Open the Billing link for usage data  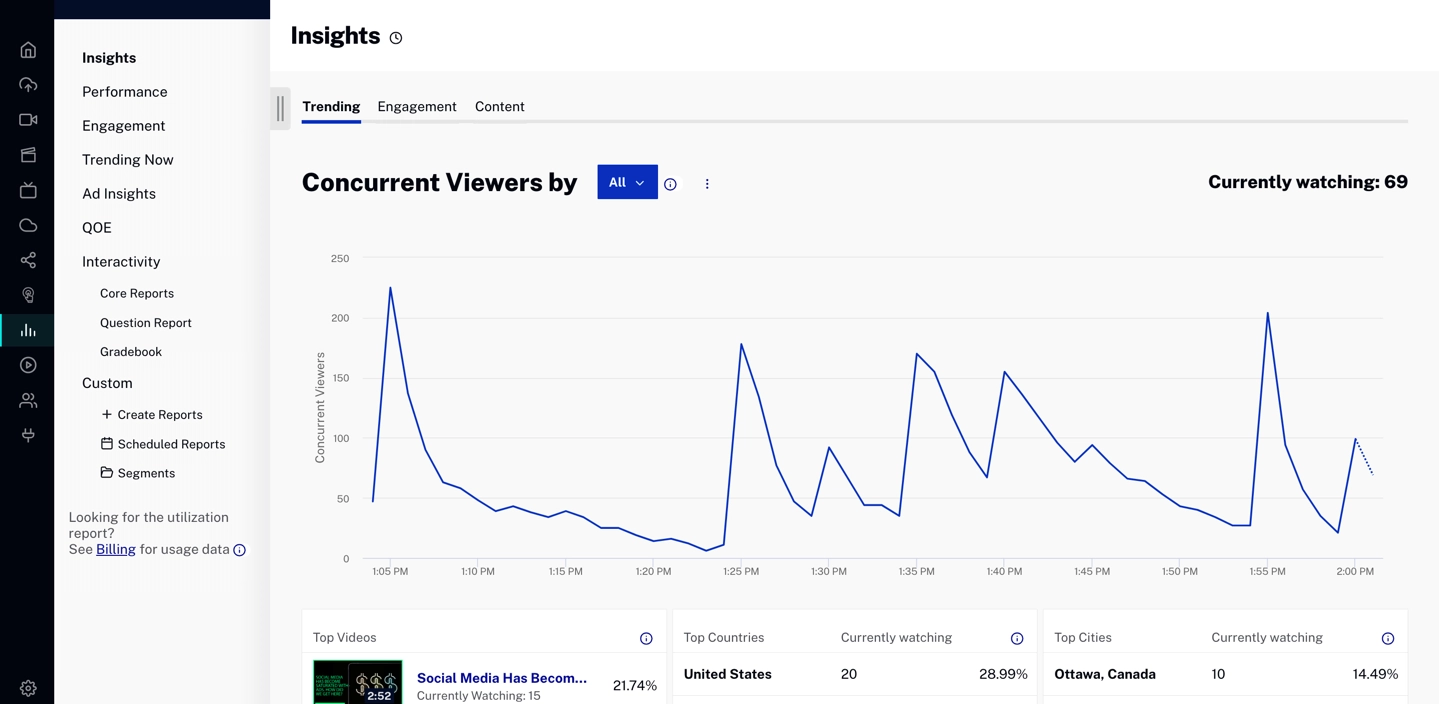click(x=115, y=549)
